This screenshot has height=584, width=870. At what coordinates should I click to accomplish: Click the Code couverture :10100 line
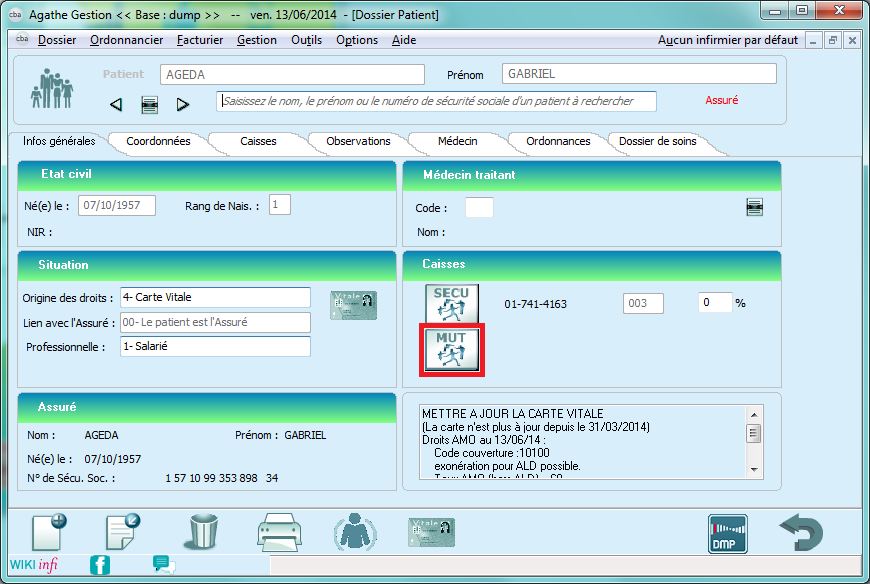click(492, 453)
